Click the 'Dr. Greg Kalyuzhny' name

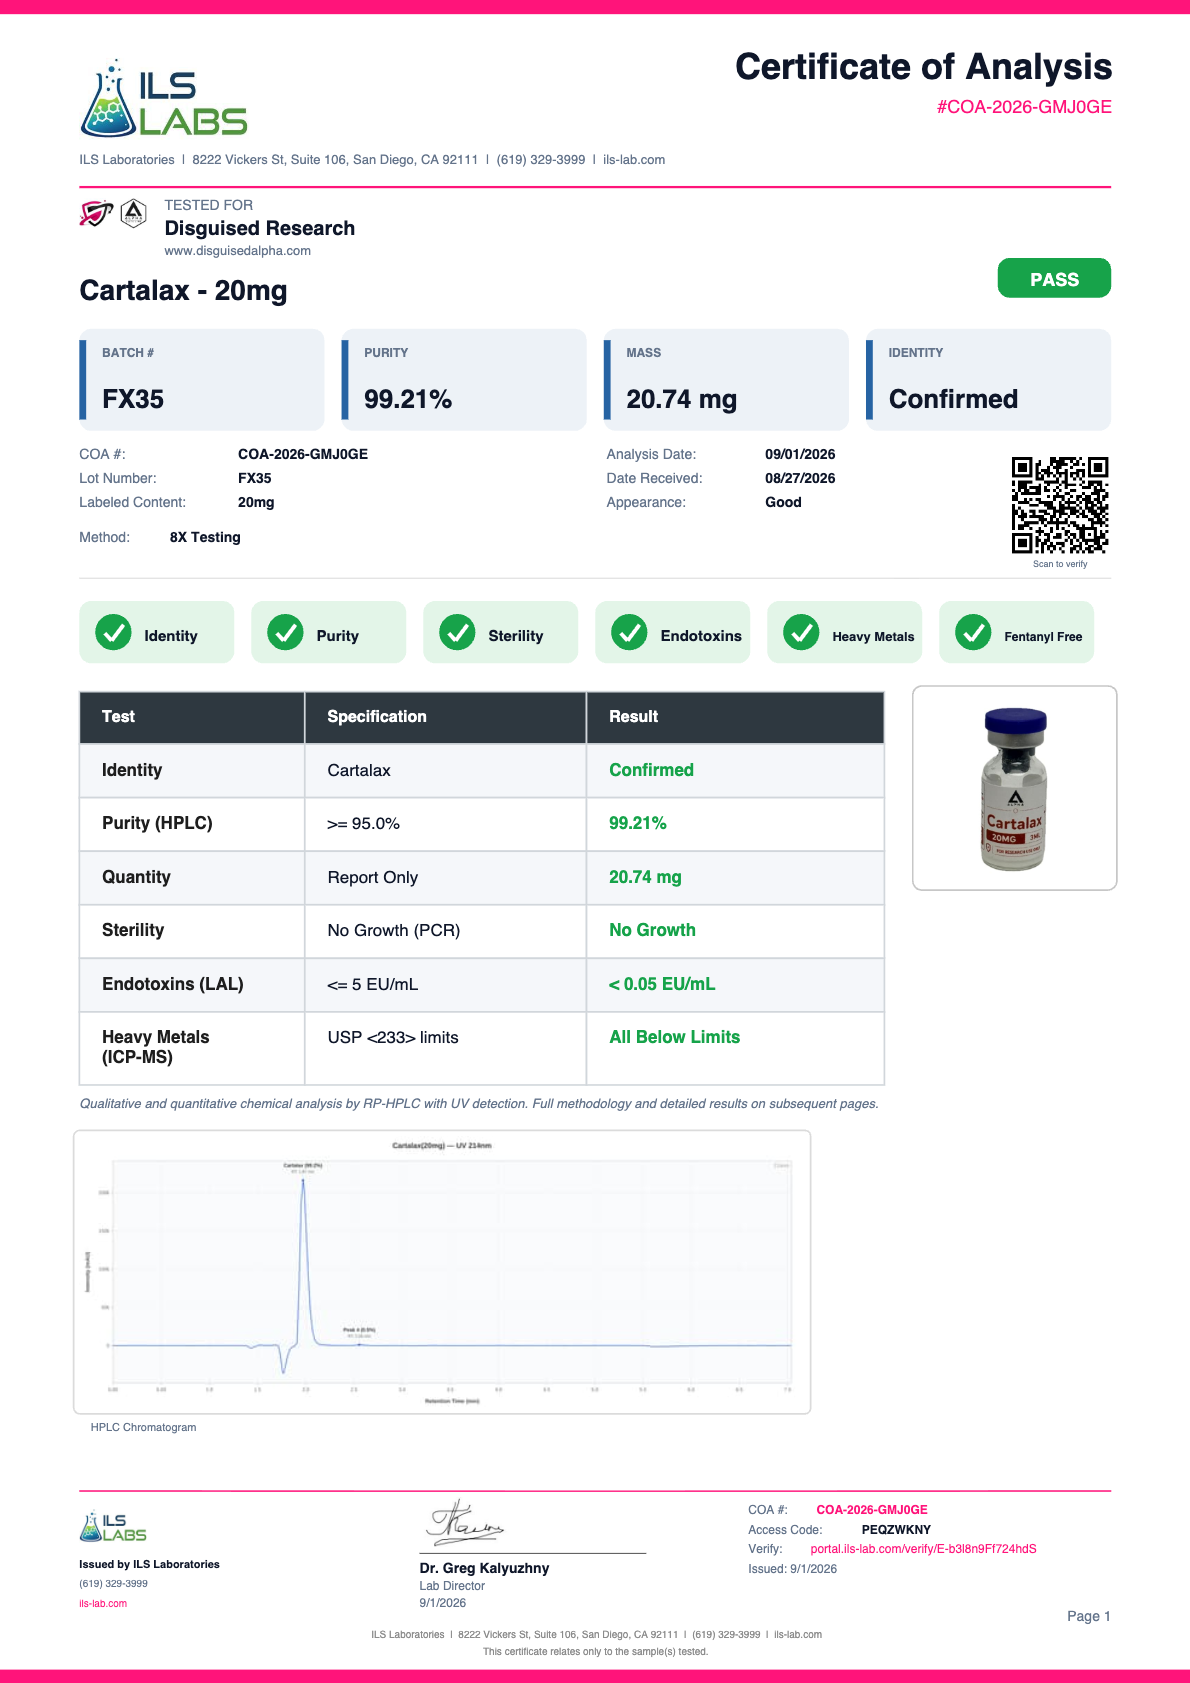[484, 1568]
